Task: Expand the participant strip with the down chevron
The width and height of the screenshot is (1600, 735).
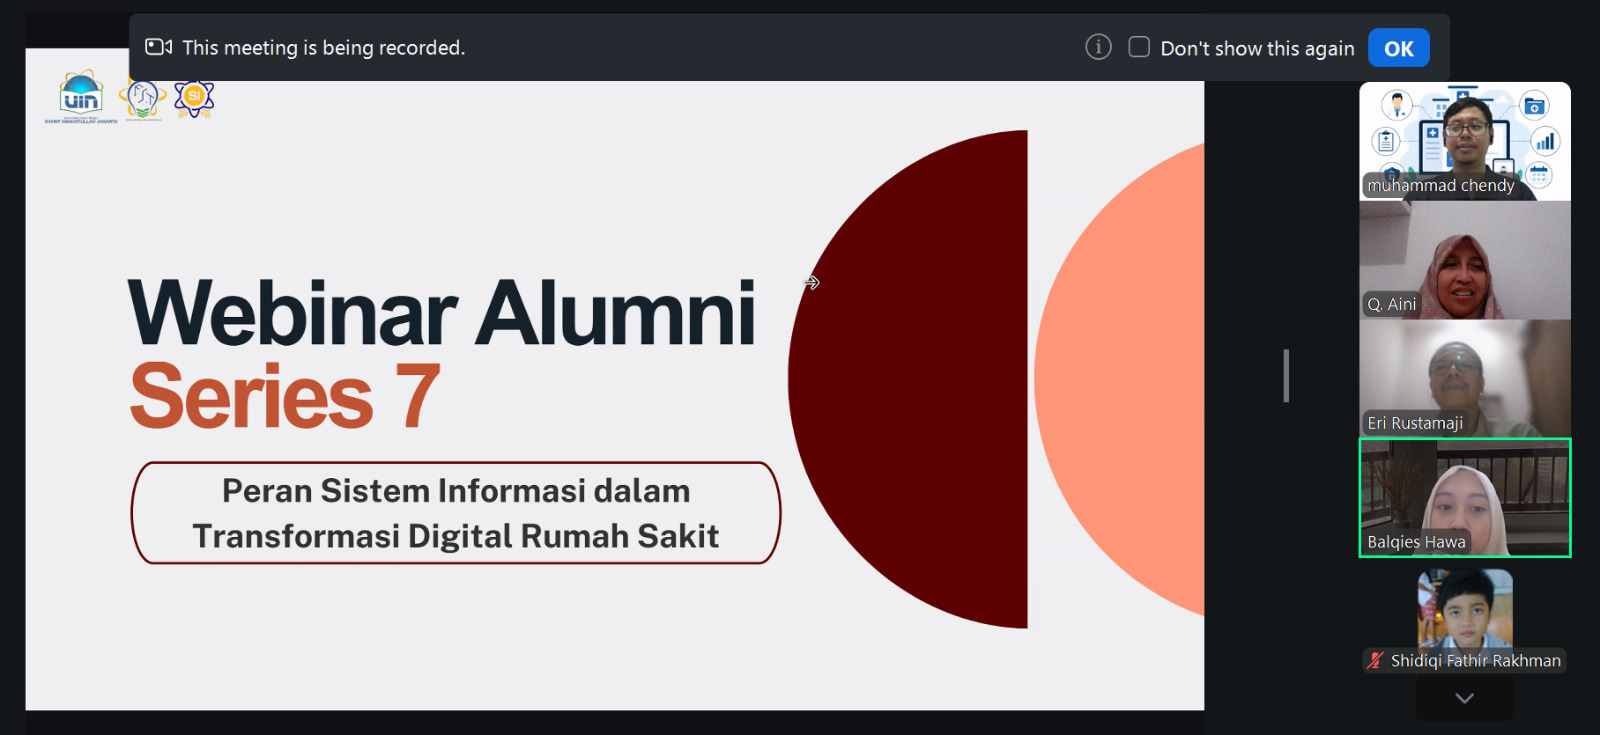Action: pos(1465,698)
